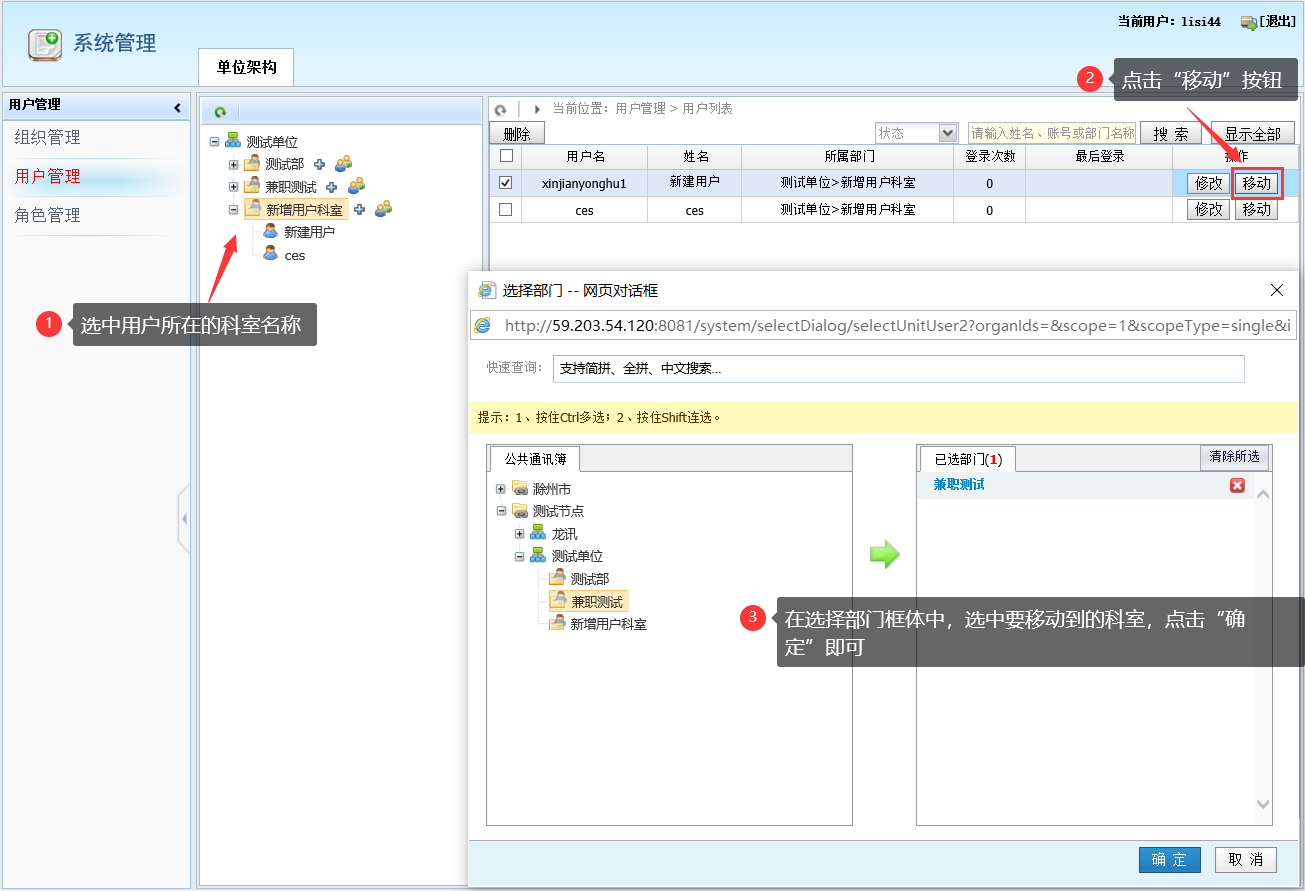
Task: Collapse the 测试单位 node in dialog tree
Action: (520, 556)
